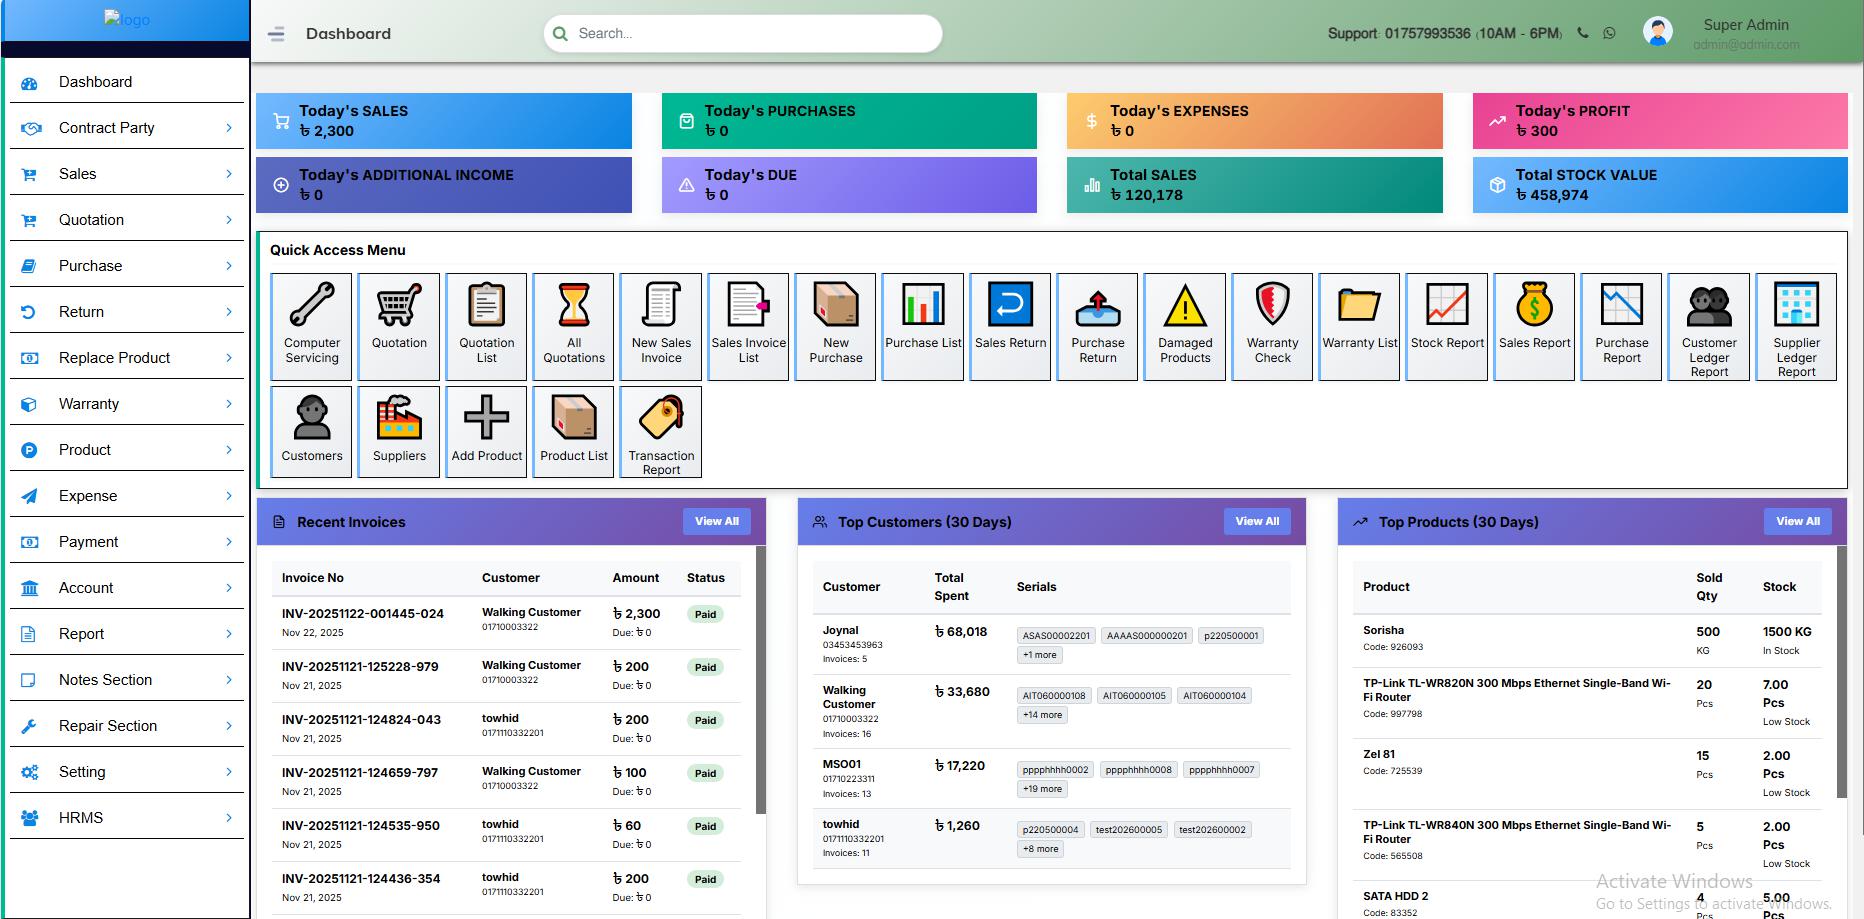Click the WhatsApp icon in the header
The image size is (1864, 919).
coord(1608,32)
